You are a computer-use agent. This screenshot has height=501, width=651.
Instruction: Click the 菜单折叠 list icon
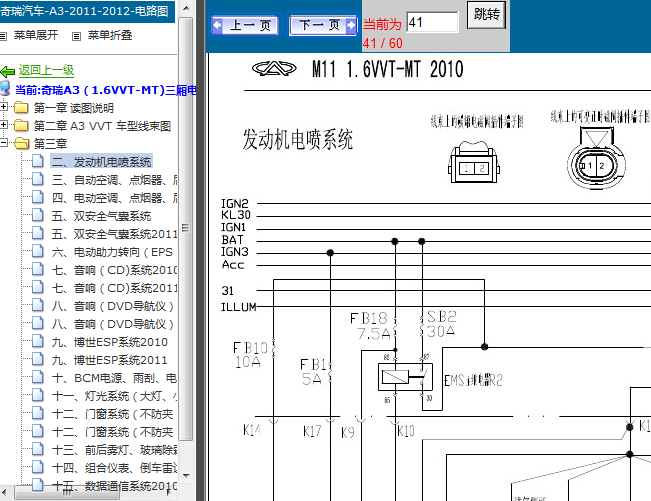click(76, 37)
